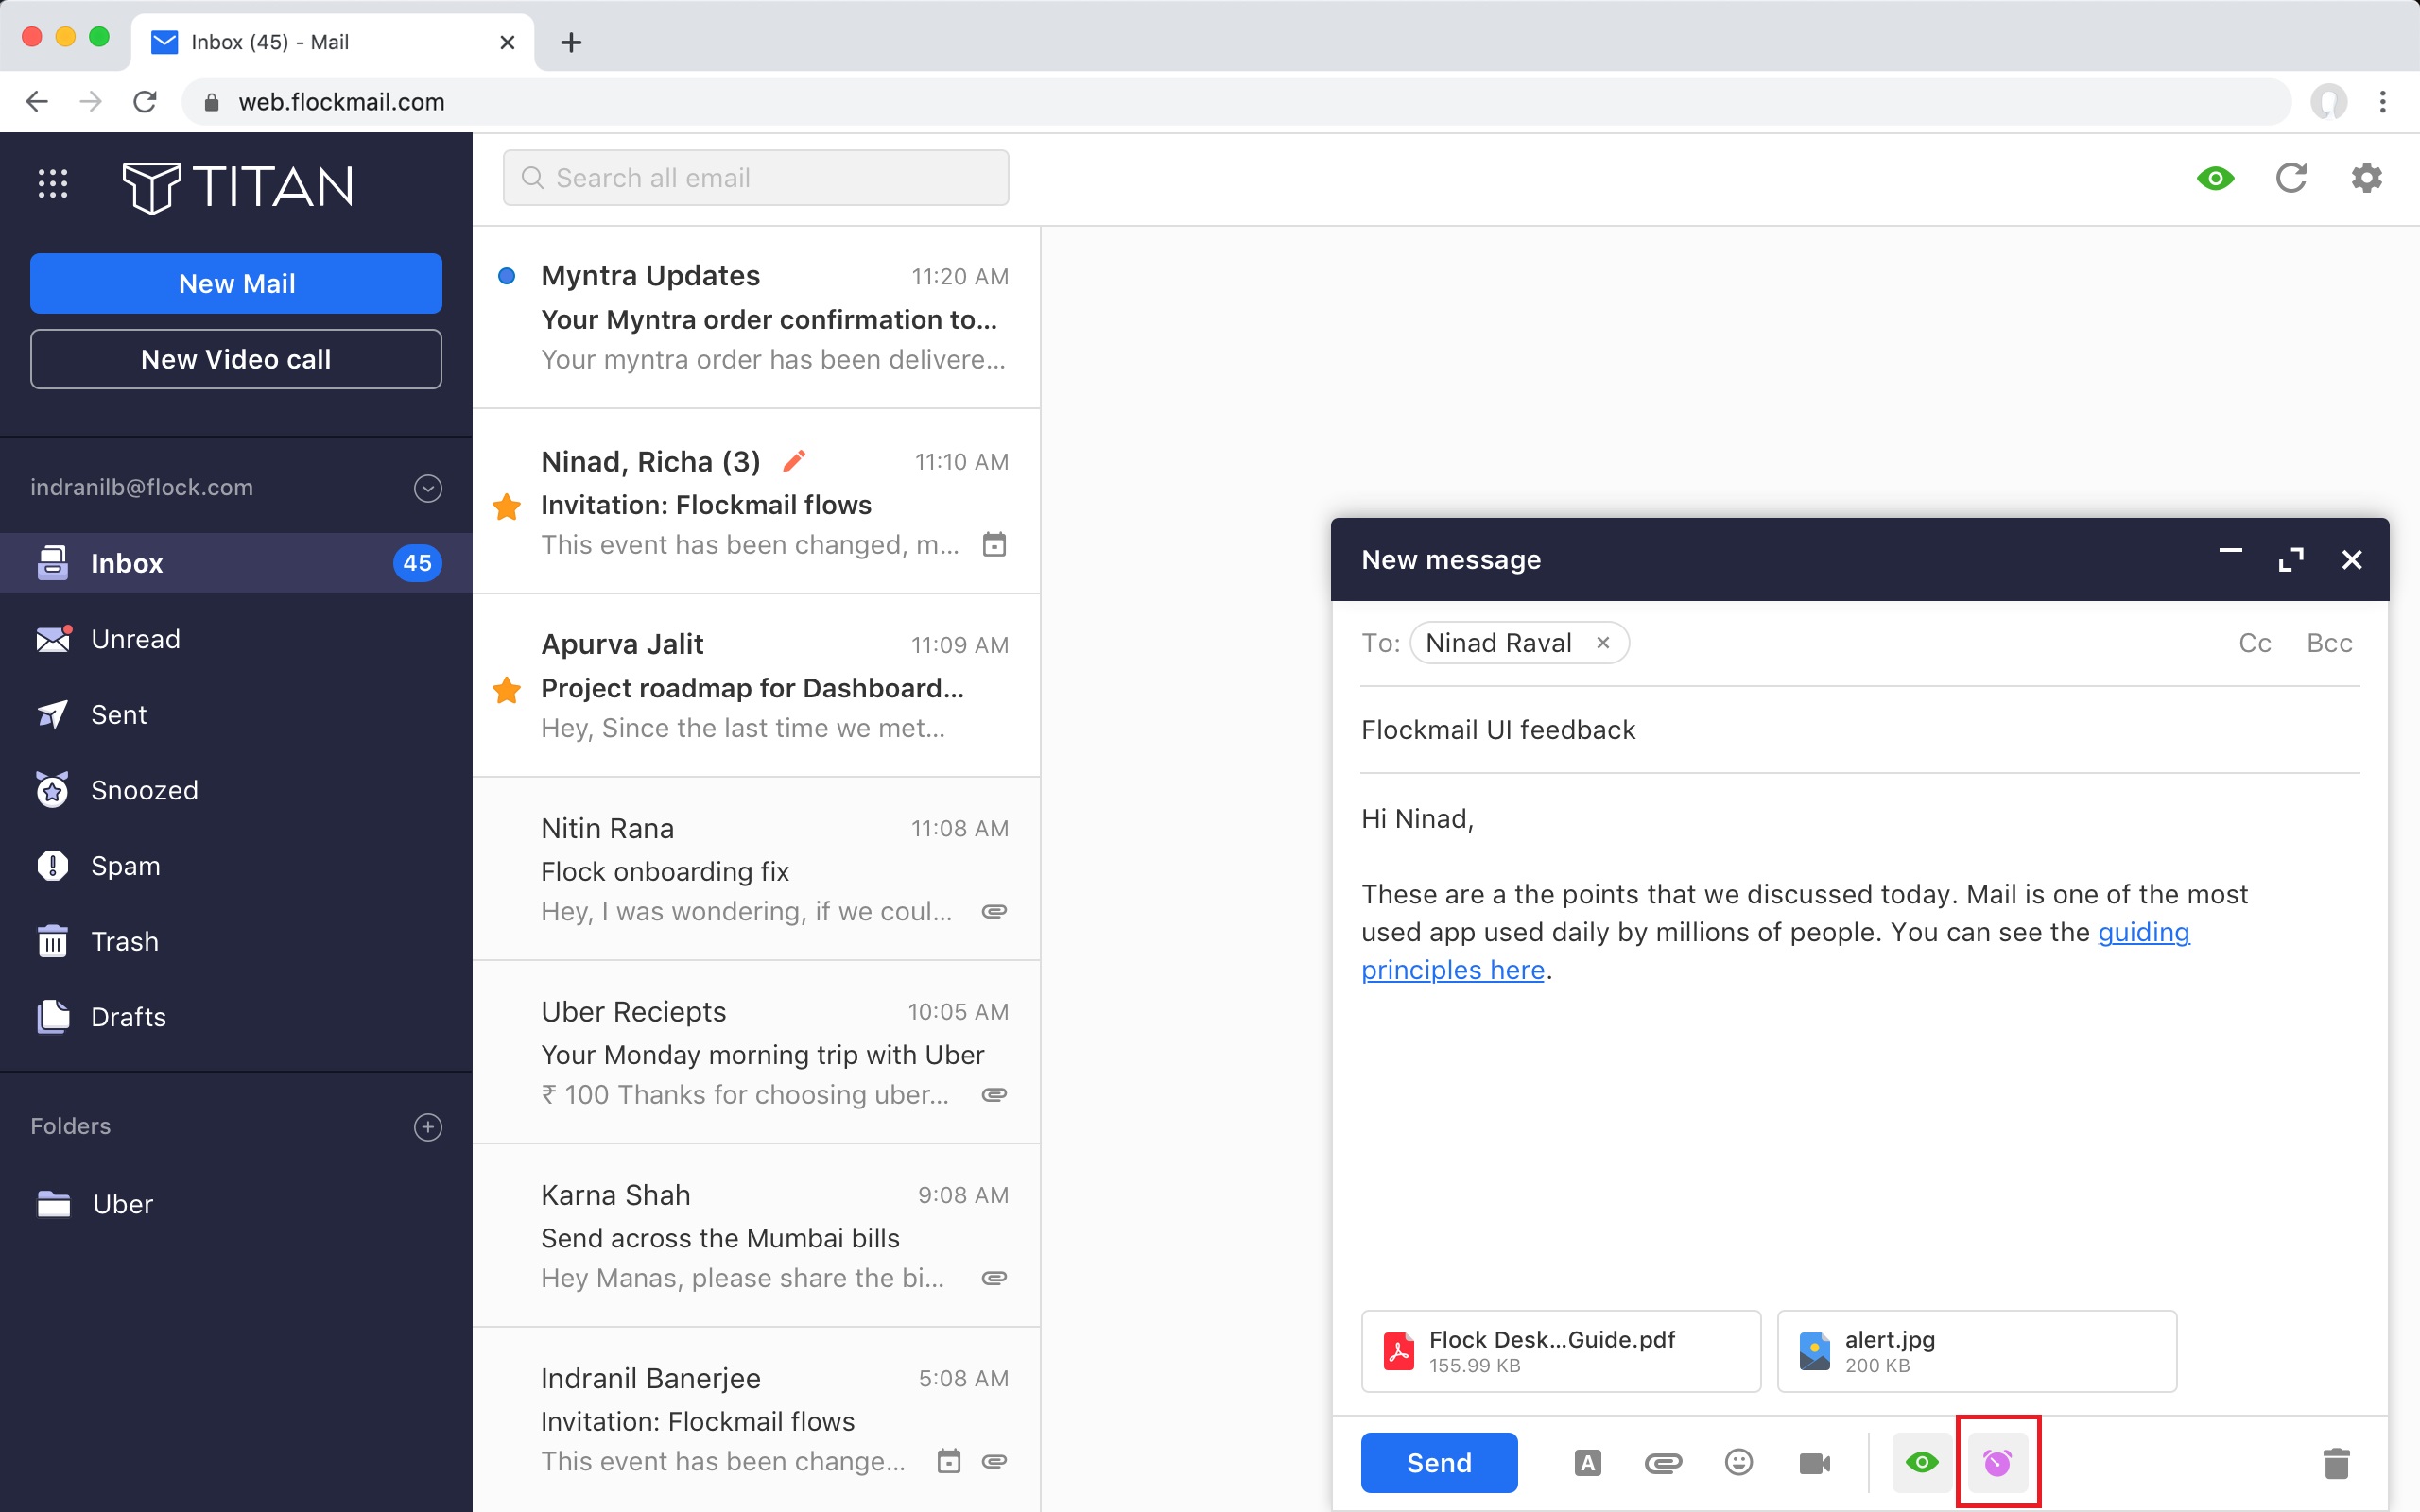Screen dimensions: 2420x1512
Task: Click the attach file paperclip icon
Action: pos(1663,1463)
